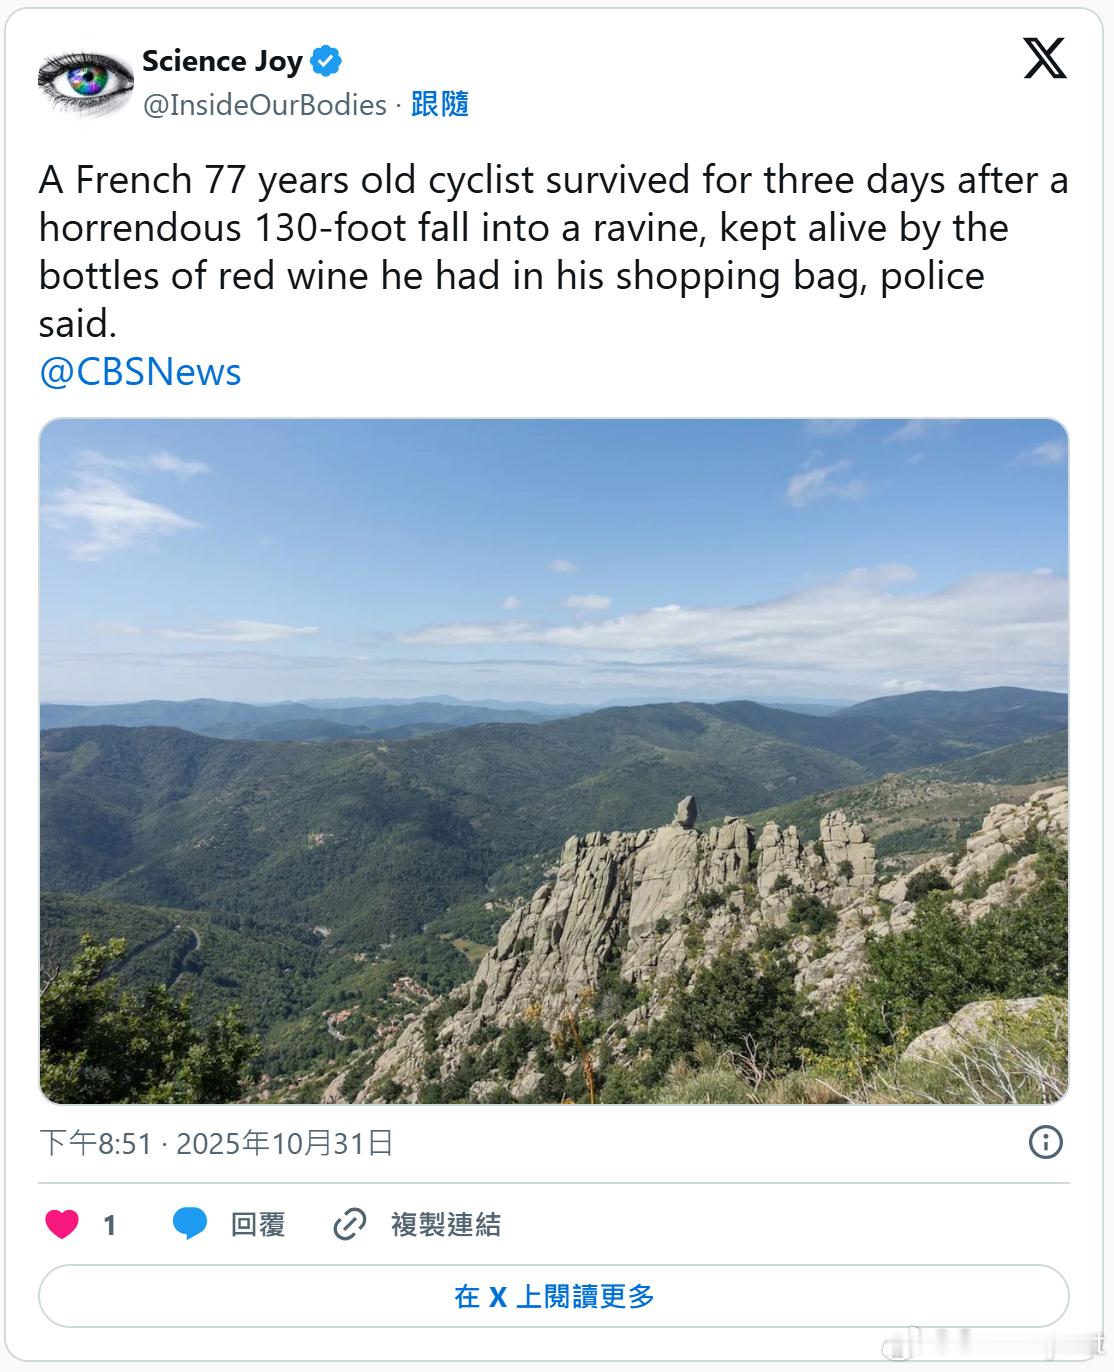
Task: Click the chain link copy icon
Action: 349,1224
